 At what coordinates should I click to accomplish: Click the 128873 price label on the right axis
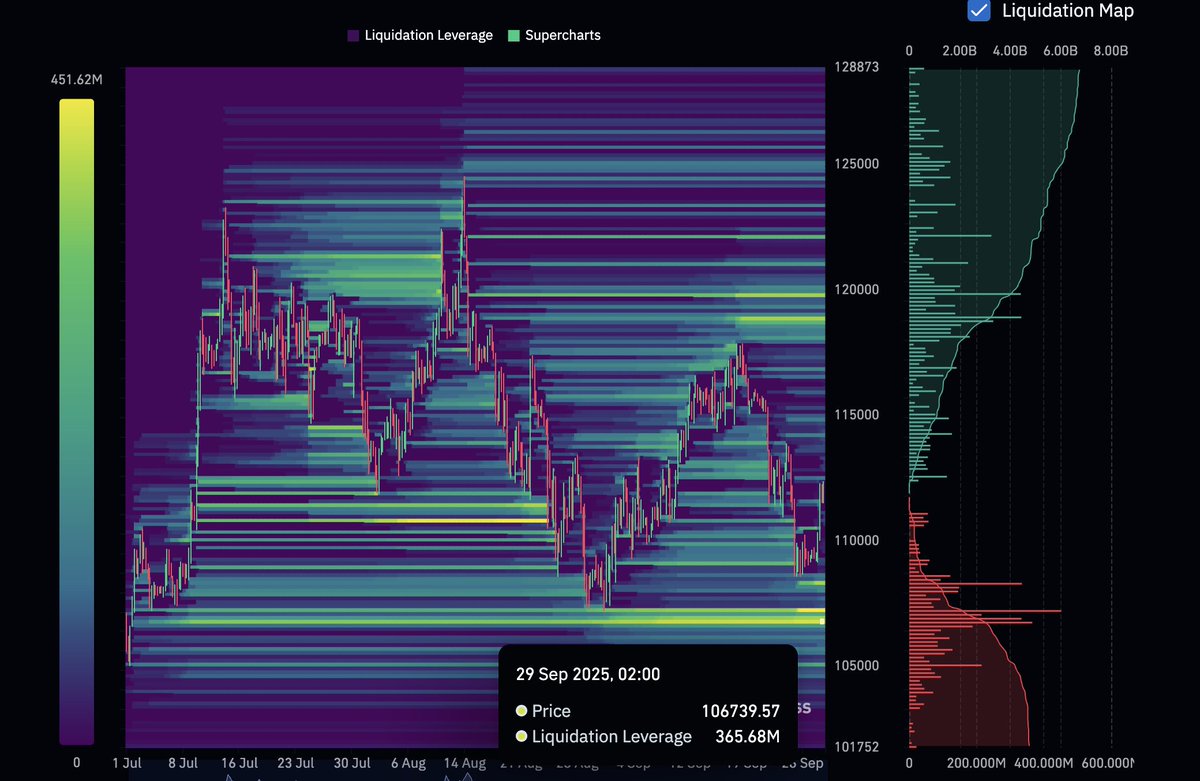pyautogui.click(x=857, y=68)
